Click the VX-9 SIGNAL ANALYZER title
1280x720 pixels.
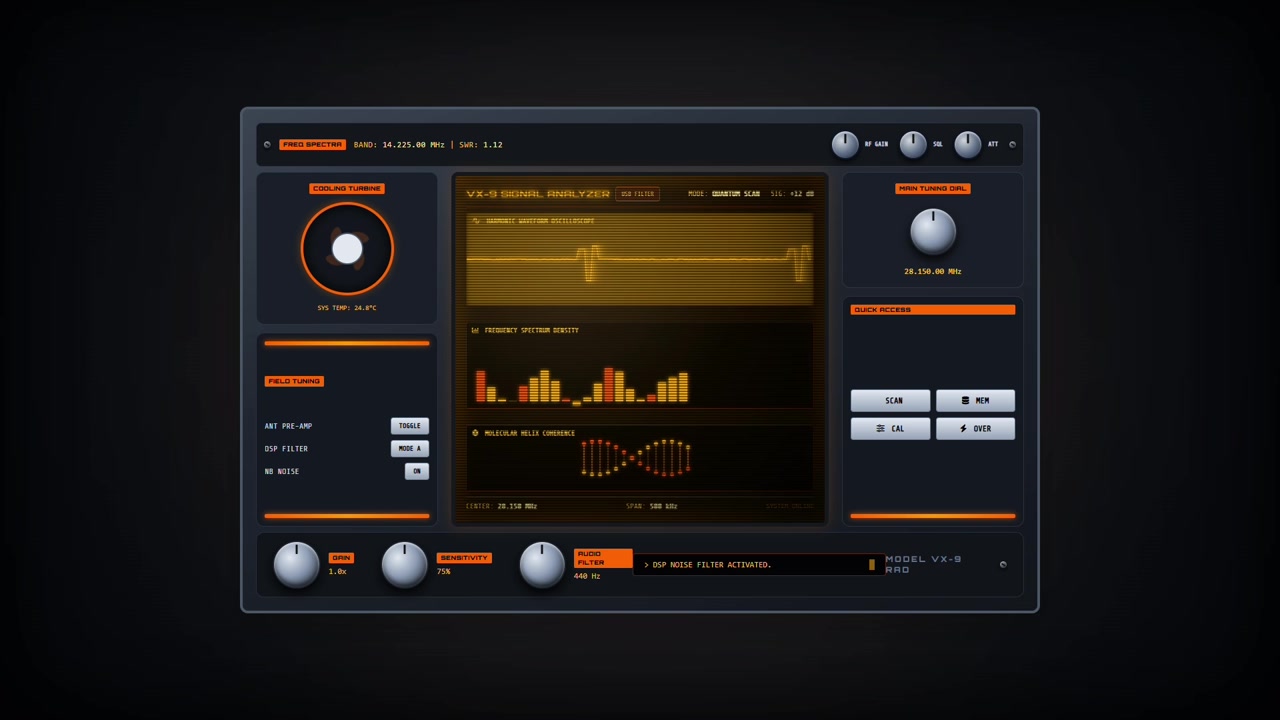(538, 194)
